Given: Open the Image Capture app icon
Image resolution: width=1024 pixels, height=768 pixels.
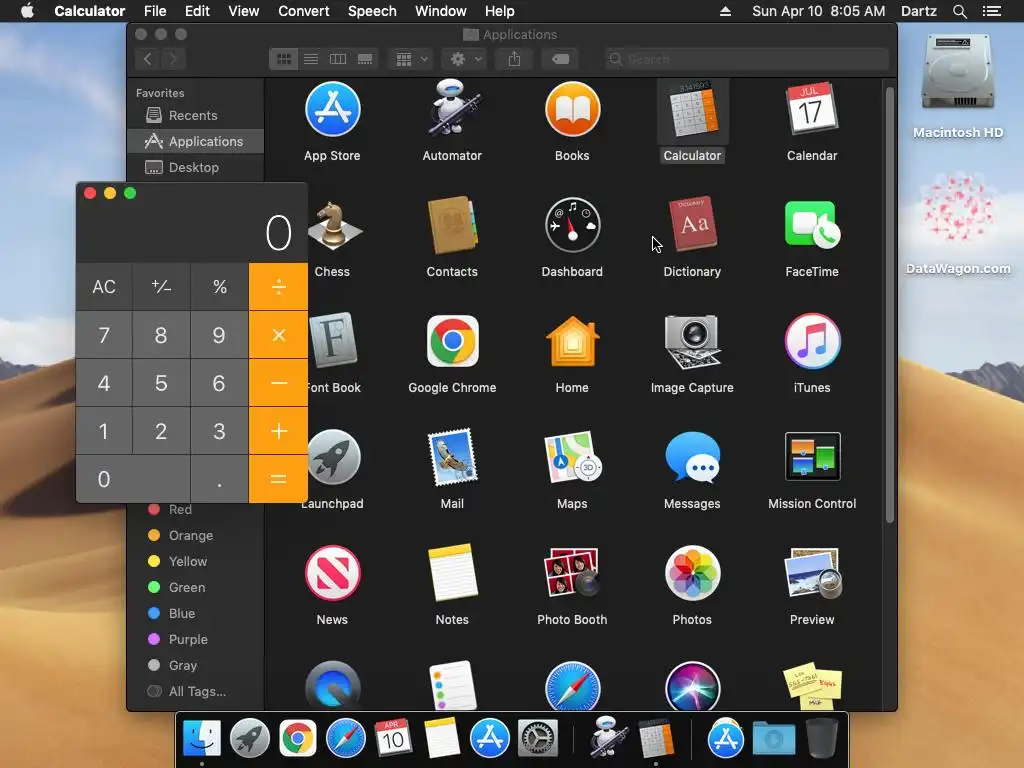Looking at the screenshot, I should pyautogui.click(x=692, y=342).
